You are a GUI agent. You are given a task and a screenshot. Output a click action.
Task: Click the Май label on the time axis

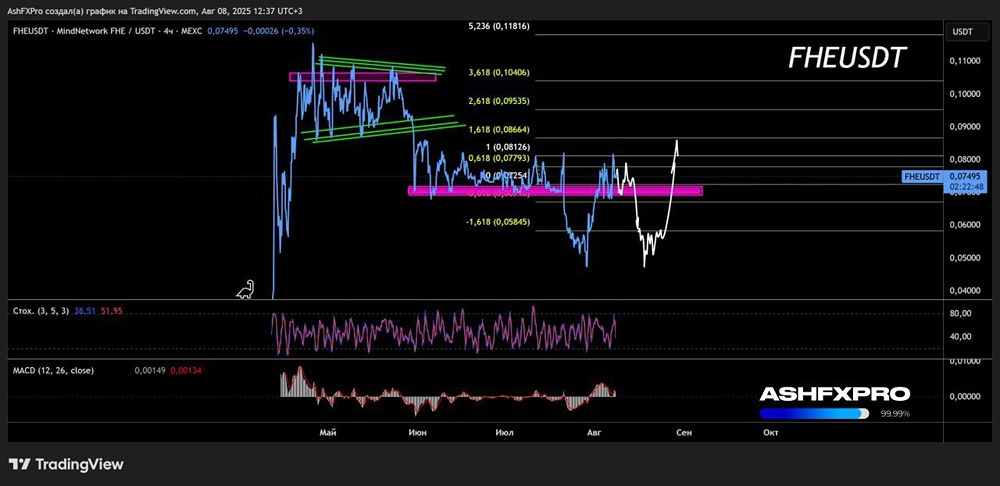click(x=328, y=432)
